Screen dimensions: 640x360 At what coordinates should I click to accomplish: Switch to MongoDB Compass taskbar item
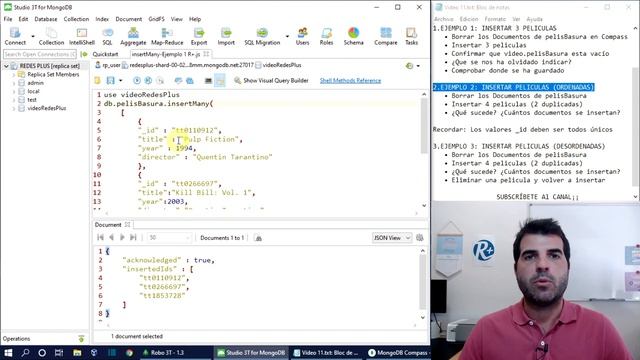pos(398,353)
